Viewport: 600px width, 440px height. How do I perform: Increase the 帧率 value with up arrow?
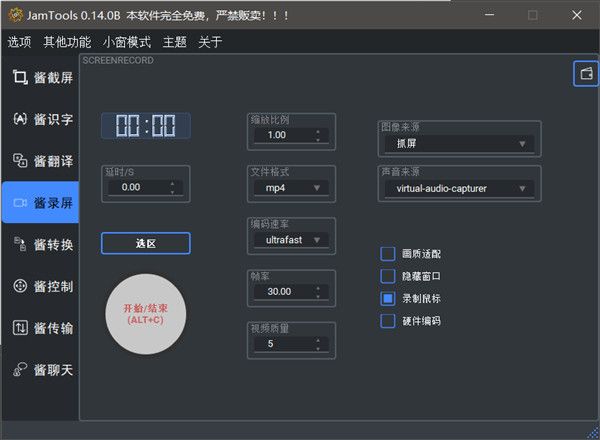point(318,288)
